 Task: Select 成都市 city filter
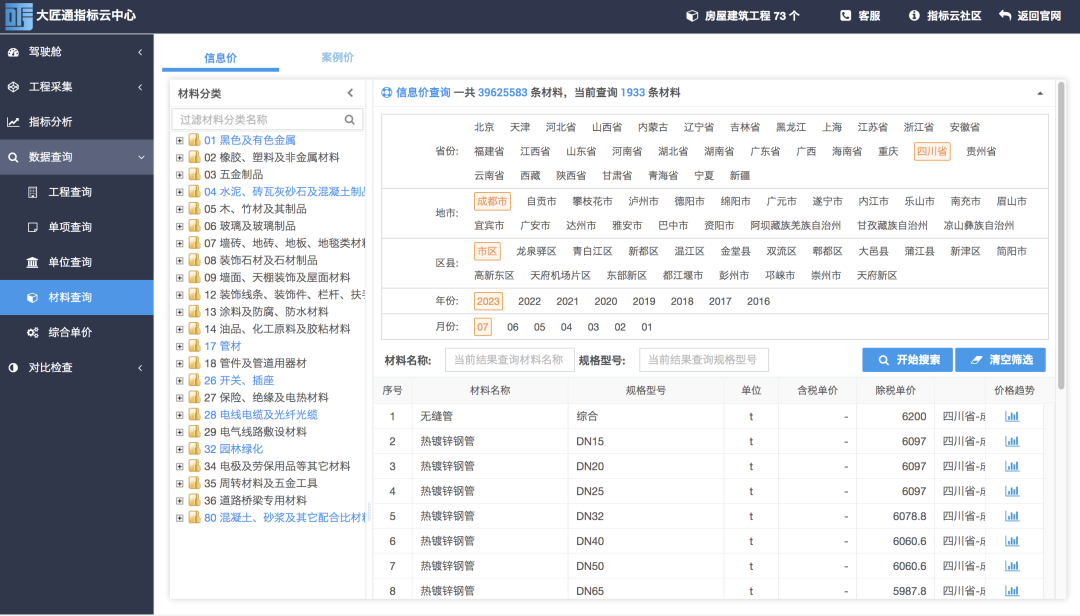pyautogui.click(x=492, y=201)
